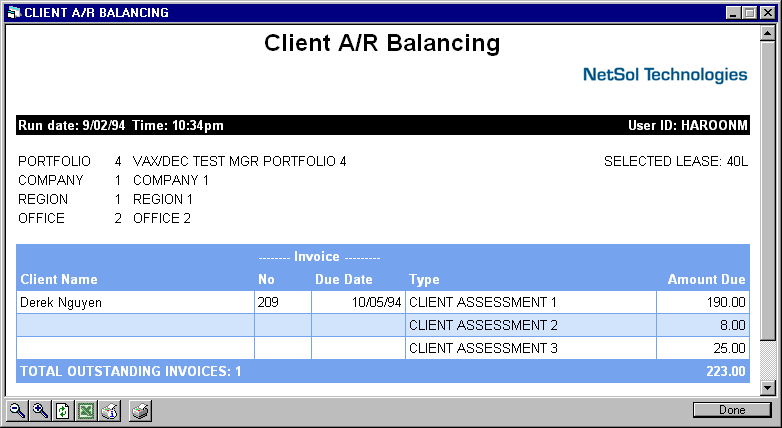Click the invoice No column header
The image size is (782, 428).
coord(266,279)
